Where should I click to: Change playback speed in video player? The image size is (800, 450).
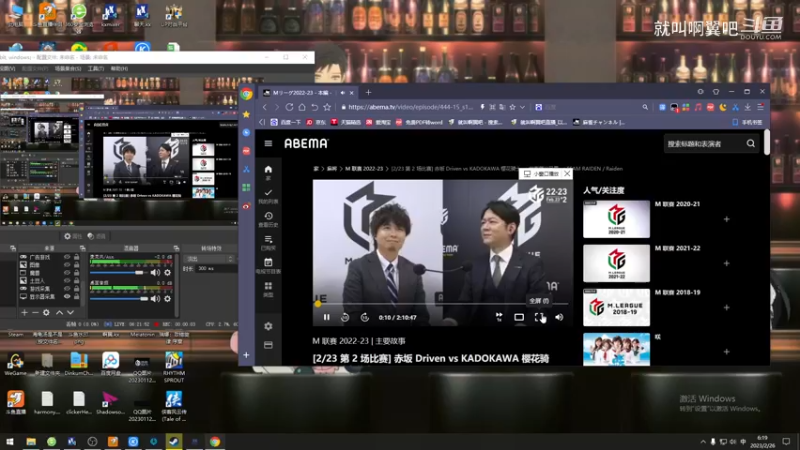pyautogui.click(x=499, y=317)
